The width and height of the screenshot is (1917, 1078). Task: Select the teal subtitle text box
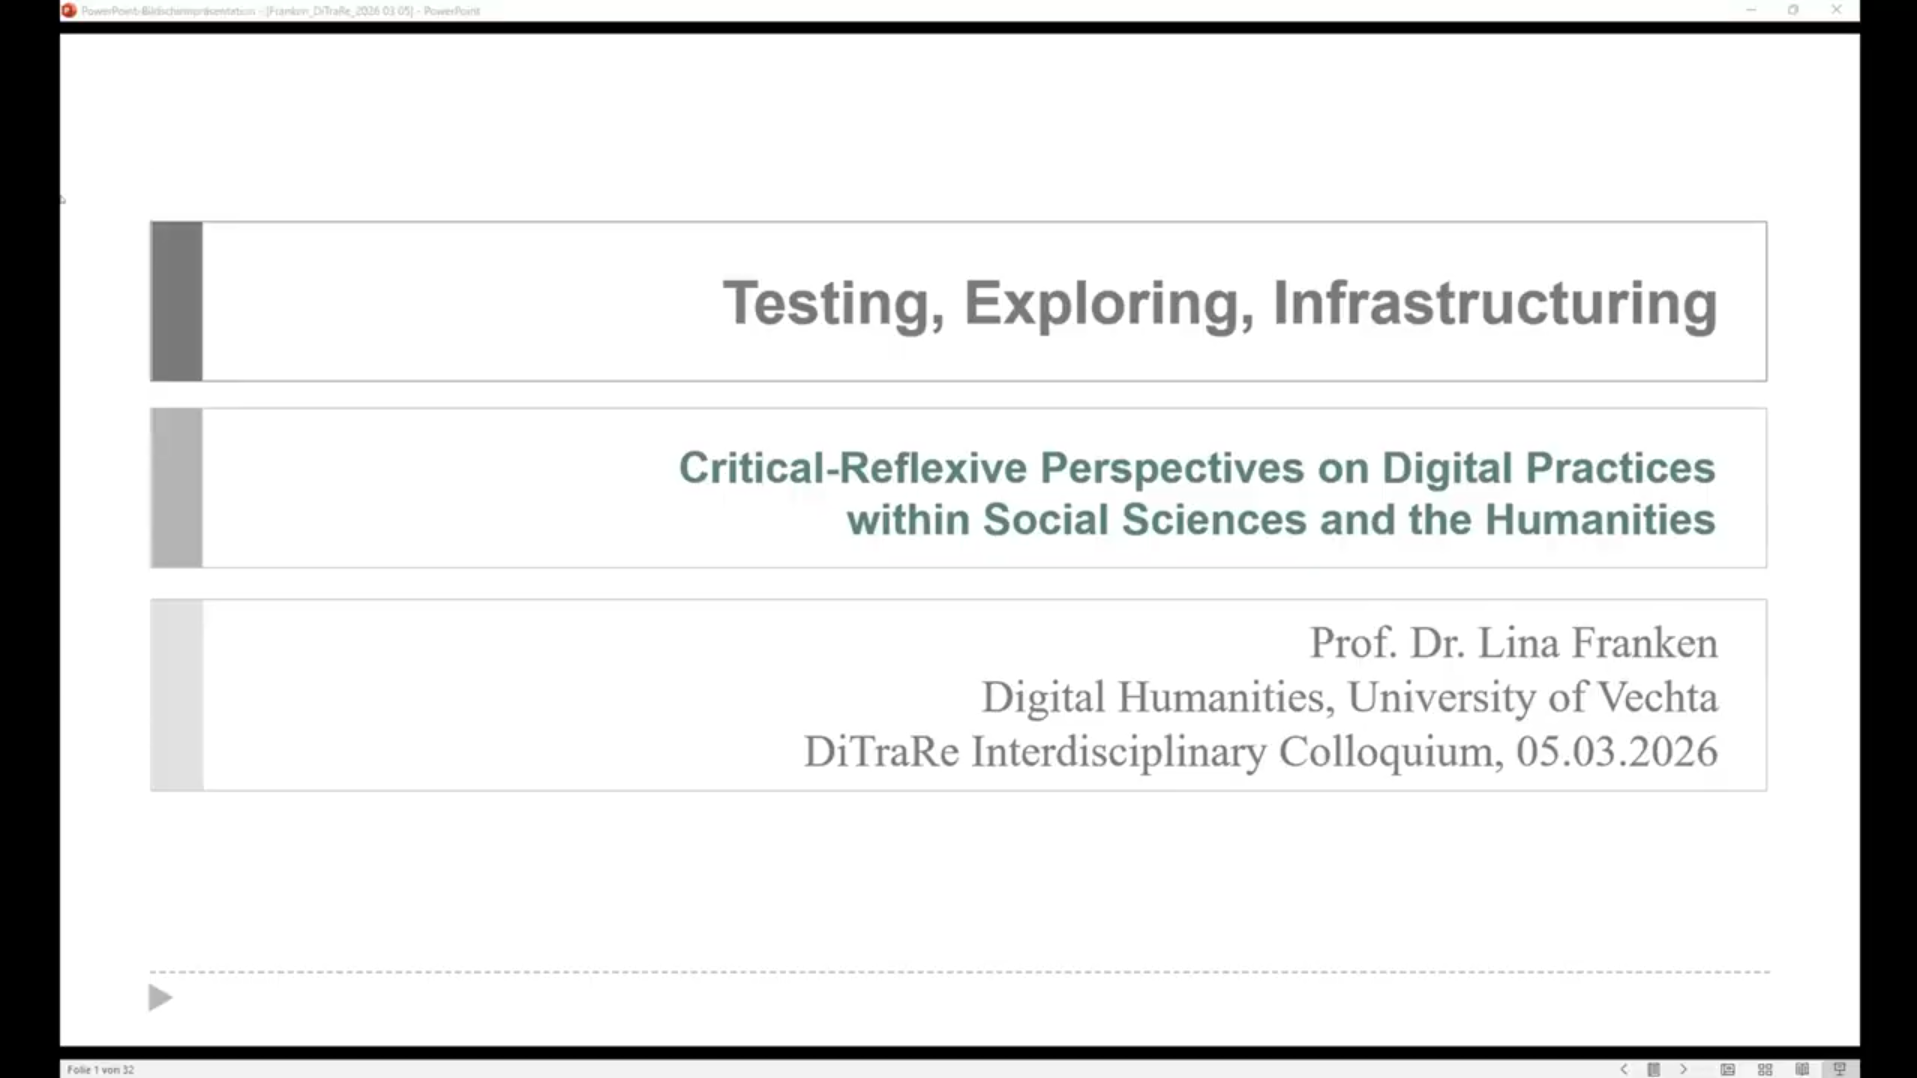click(1196, 492)
